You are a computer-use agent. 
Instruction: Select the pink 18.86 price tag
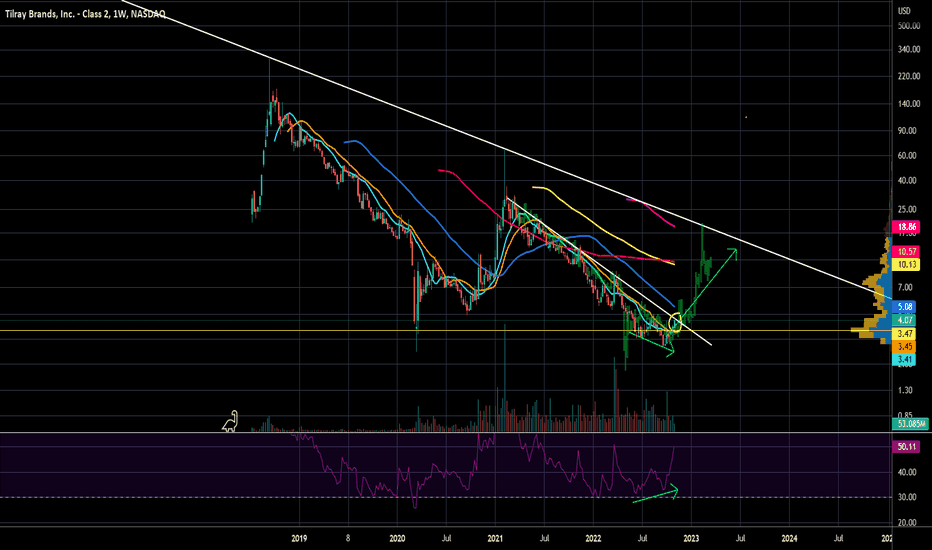click(906, 227)
